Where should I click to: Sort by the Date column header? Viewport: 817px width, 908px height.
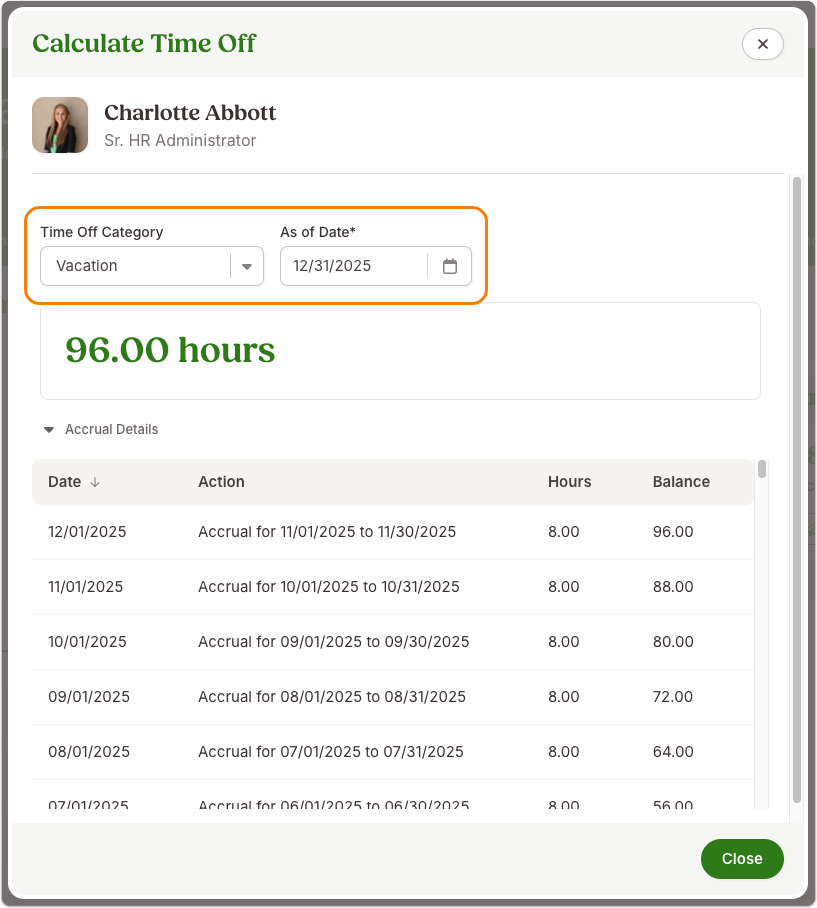(x=64, y=482)
